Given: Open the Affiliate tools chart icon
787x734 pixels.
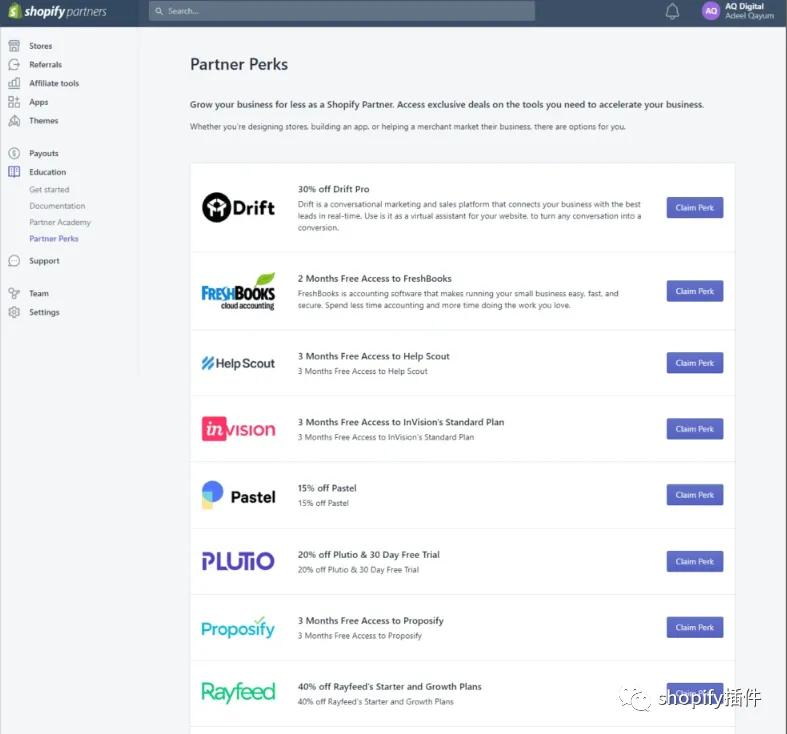Looking at the screenshot, I should tap(14, 83).
